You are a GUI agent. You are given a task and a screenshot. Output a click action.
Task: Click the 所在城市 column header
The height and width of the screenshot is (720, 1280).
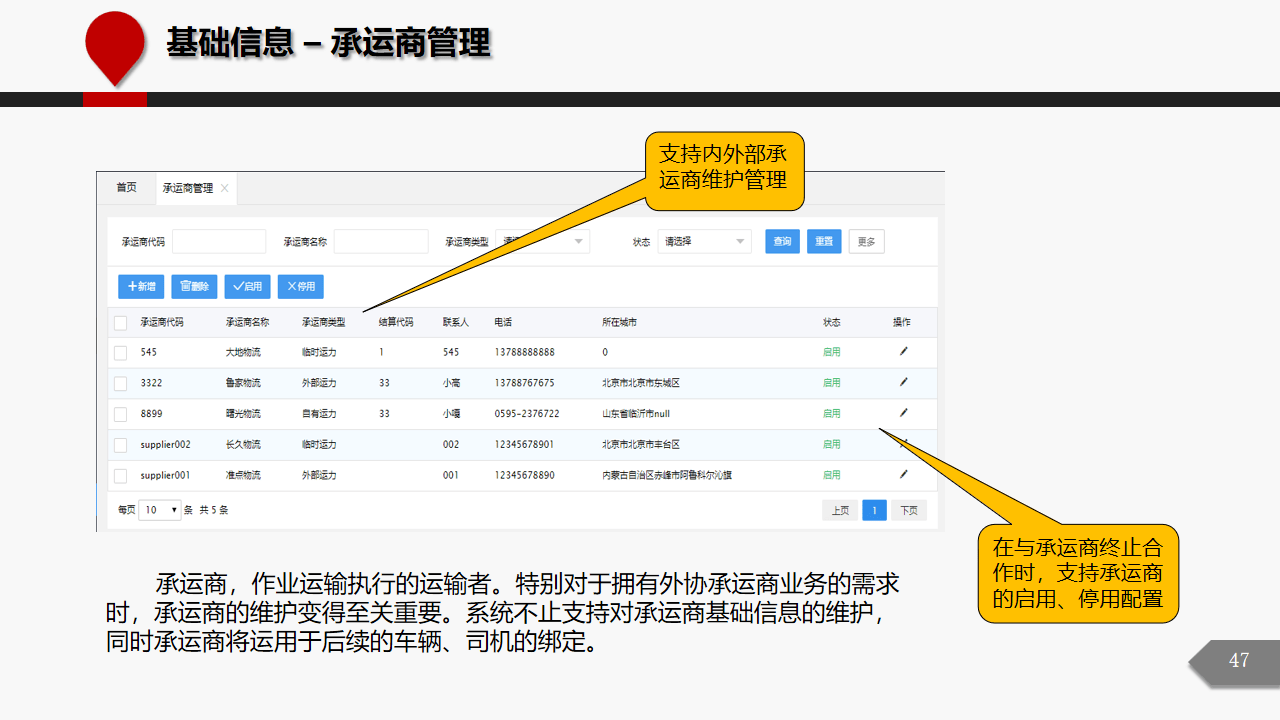click(x=620, y=322)
